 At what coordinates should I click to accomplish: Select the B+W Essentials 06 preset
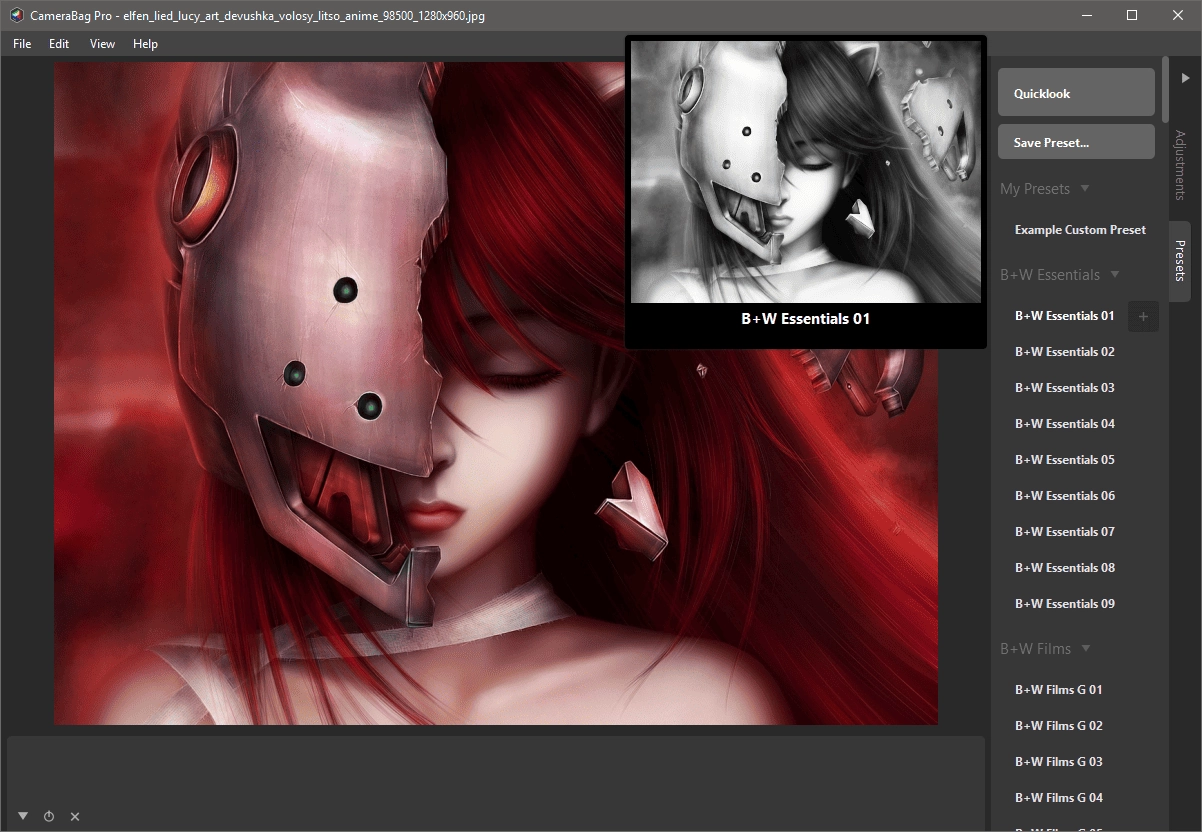click(x=1064, y=496)
